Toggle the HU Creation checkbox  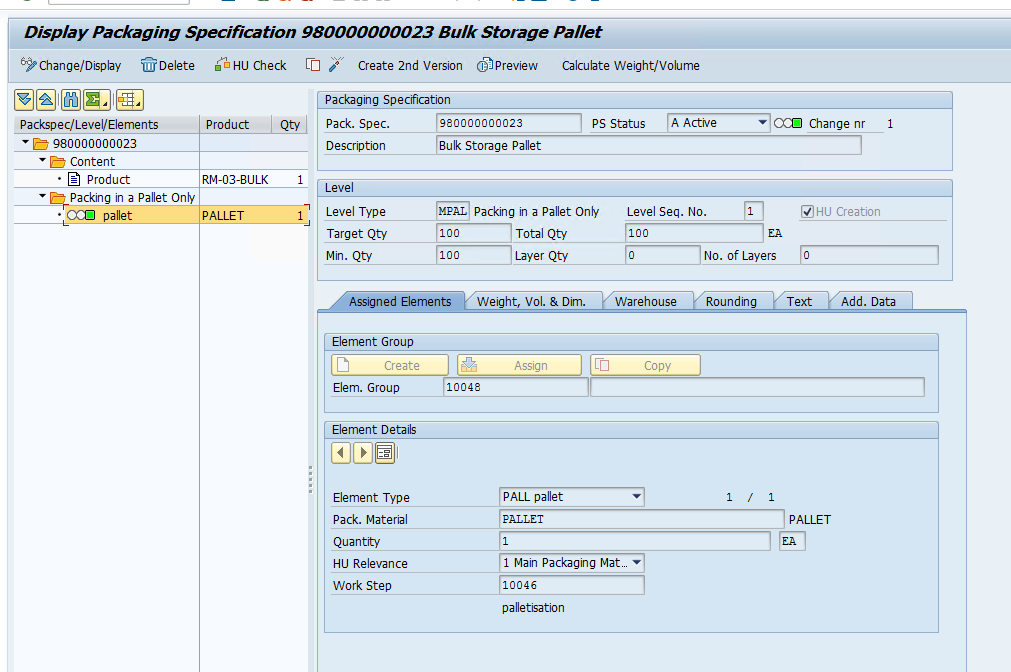point(807,212)
